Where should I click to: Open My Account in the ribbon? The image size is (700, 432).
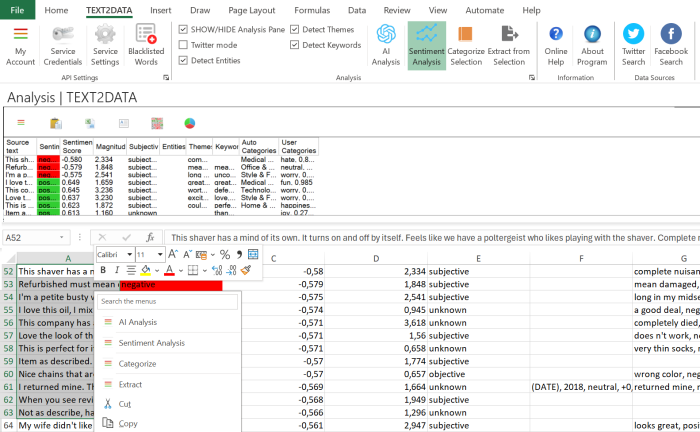click(20, 46)
